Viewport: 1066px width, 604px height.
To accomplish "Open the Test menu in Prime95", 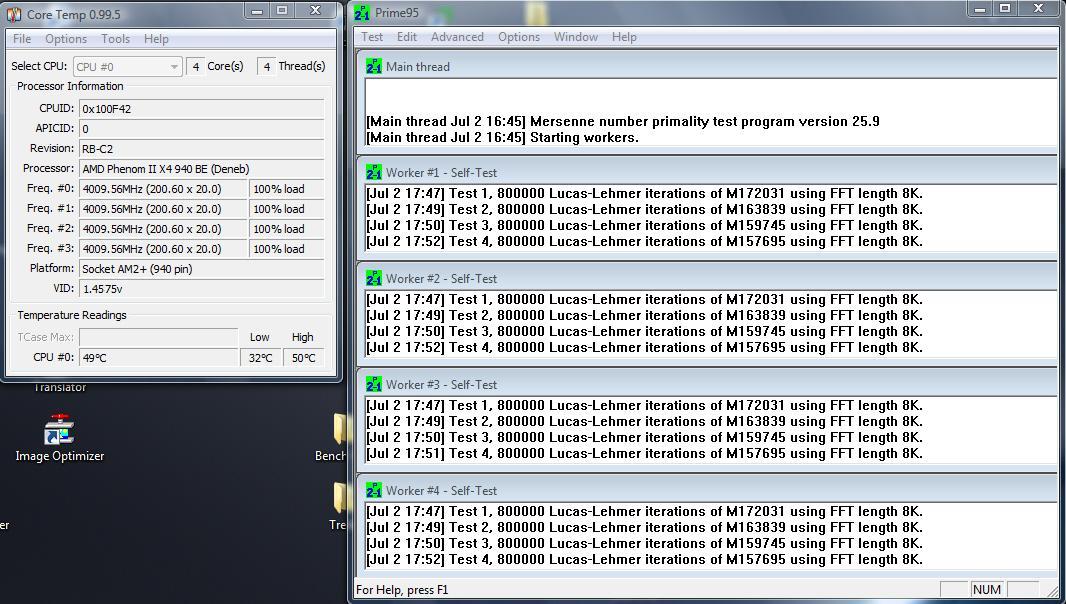I will tap(372, 37).
